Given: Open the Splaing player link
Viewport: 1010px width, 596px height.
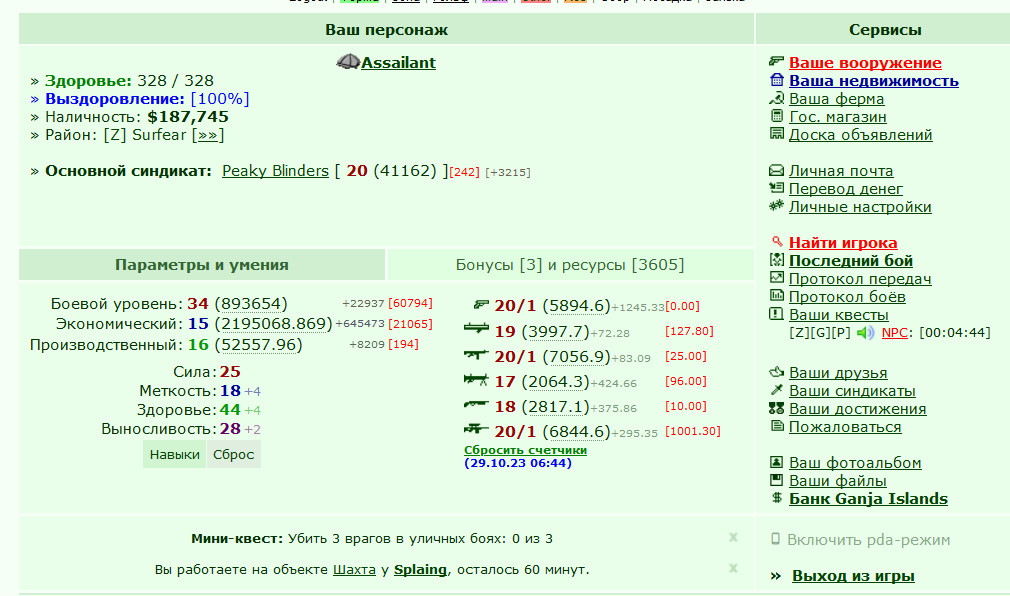Looking at the screenshot, I should point(420,570).
